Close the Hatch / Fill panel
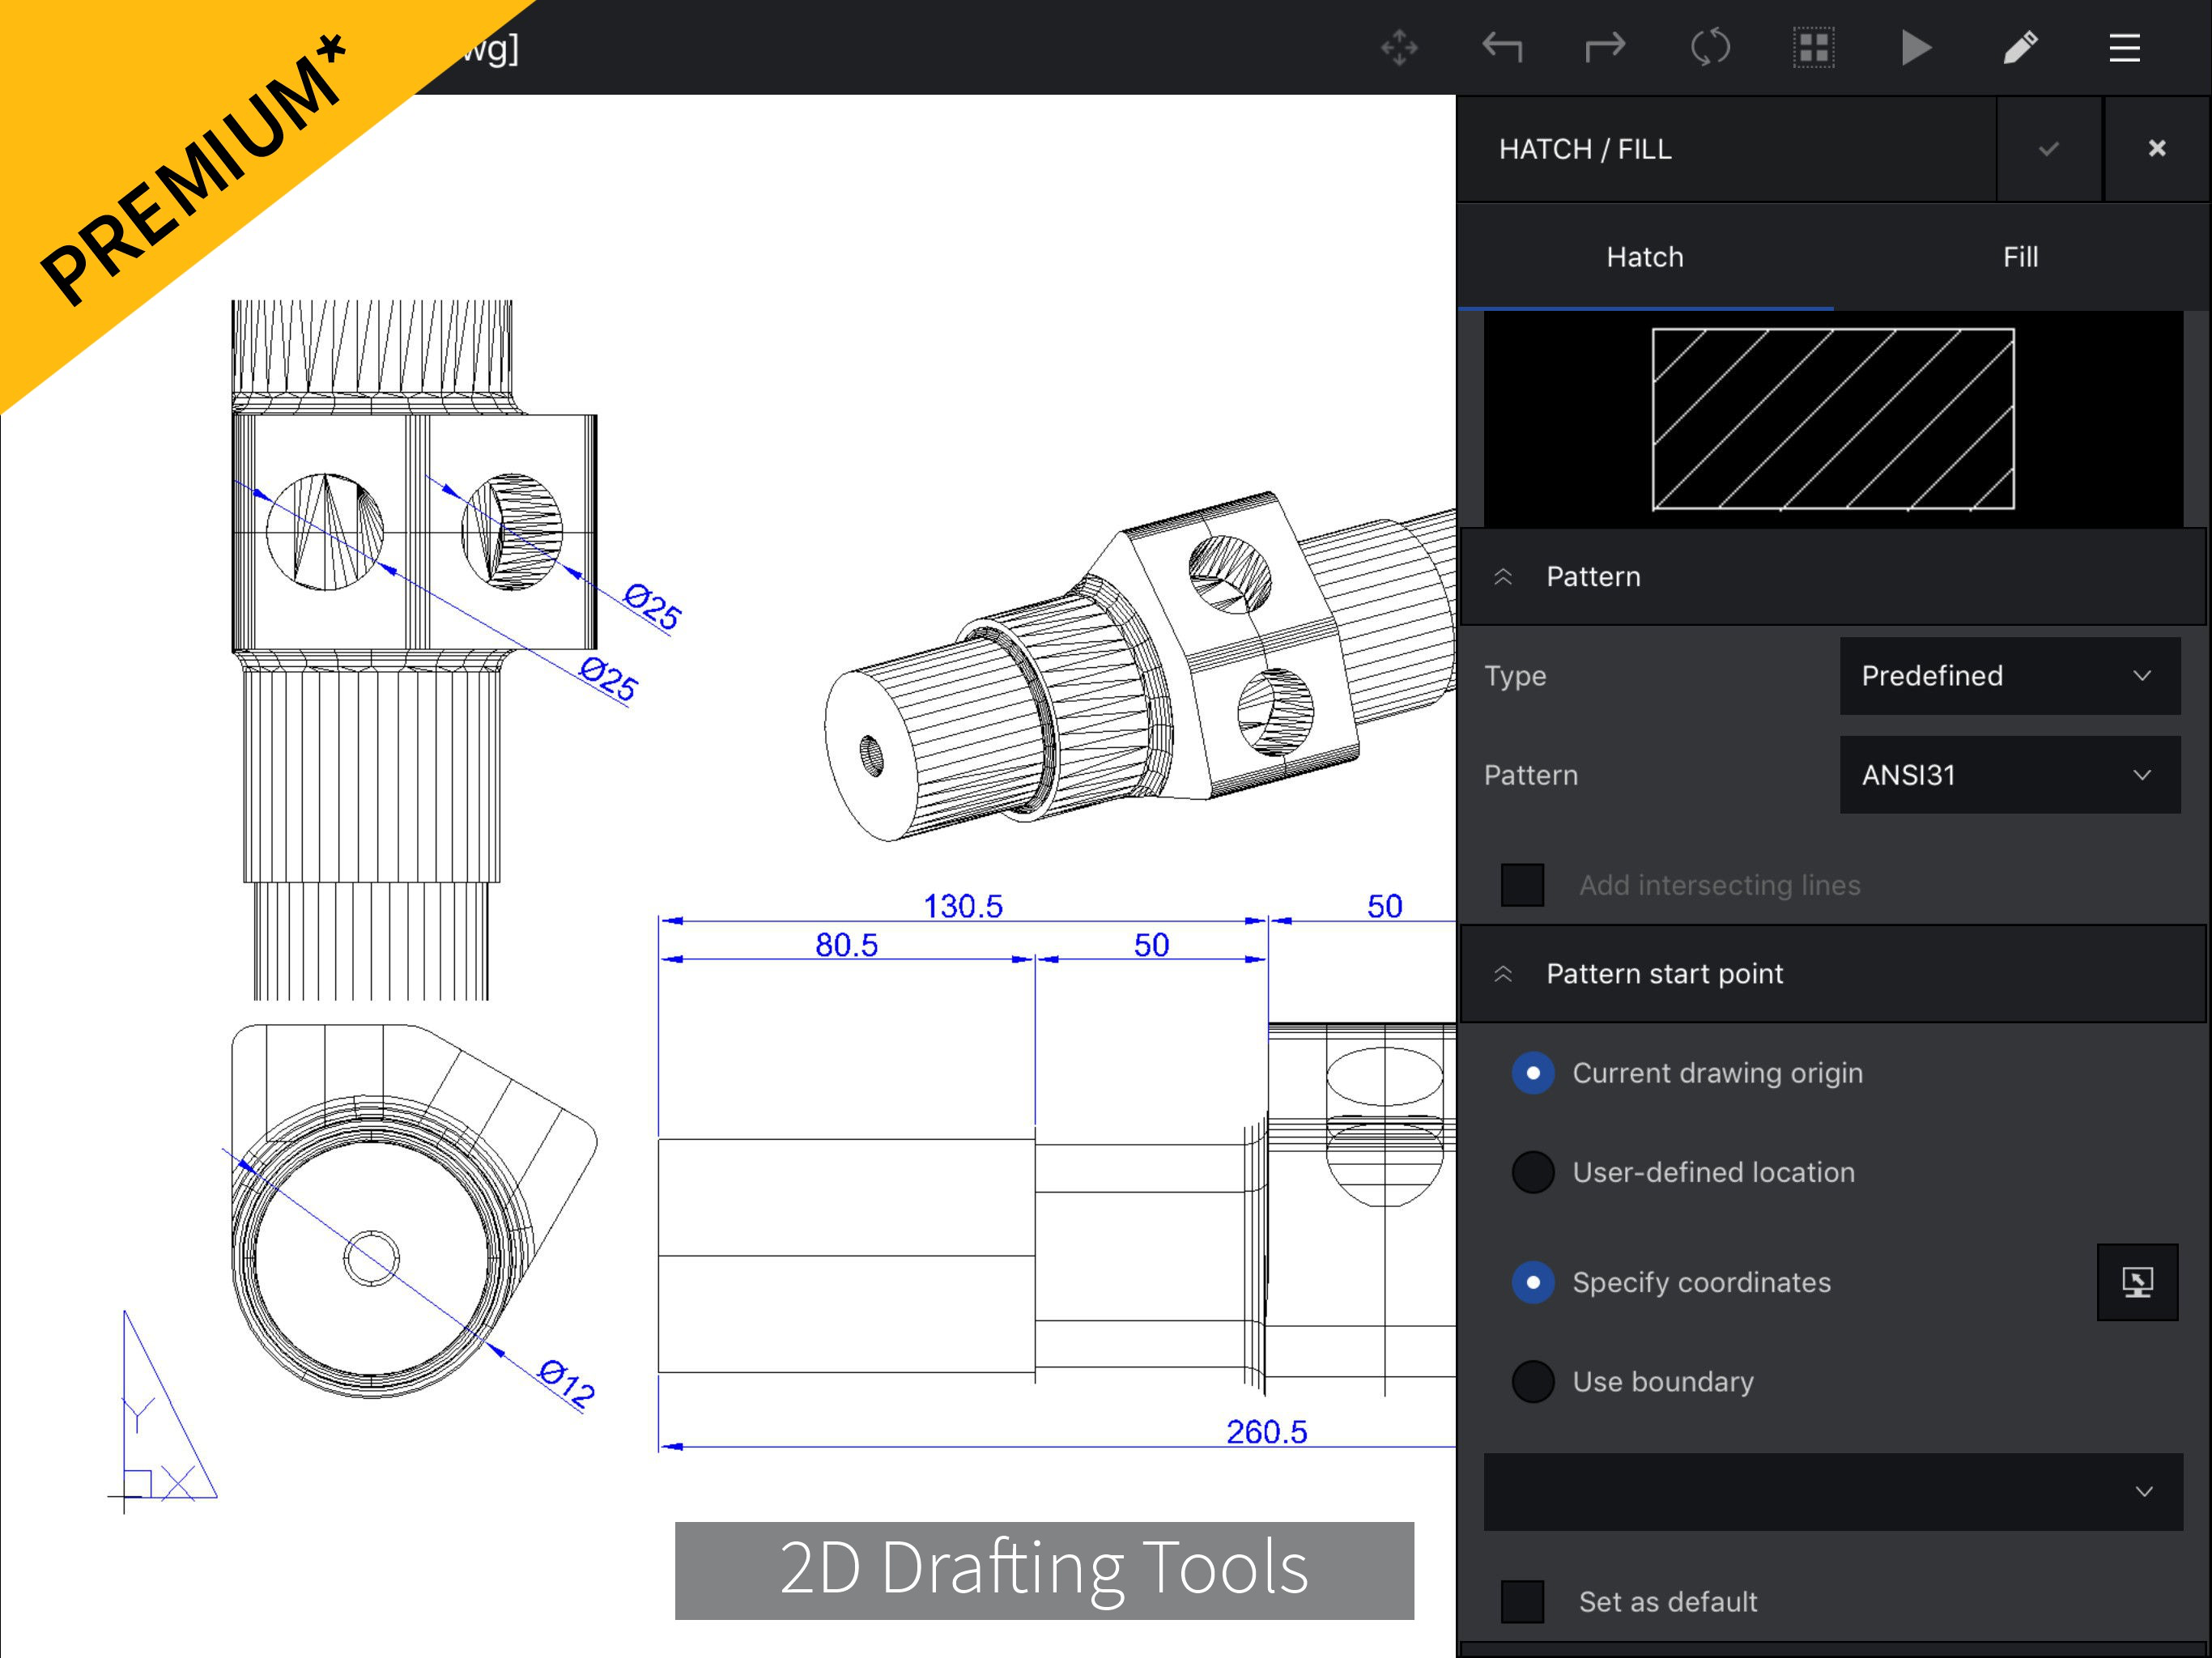 2156,149
